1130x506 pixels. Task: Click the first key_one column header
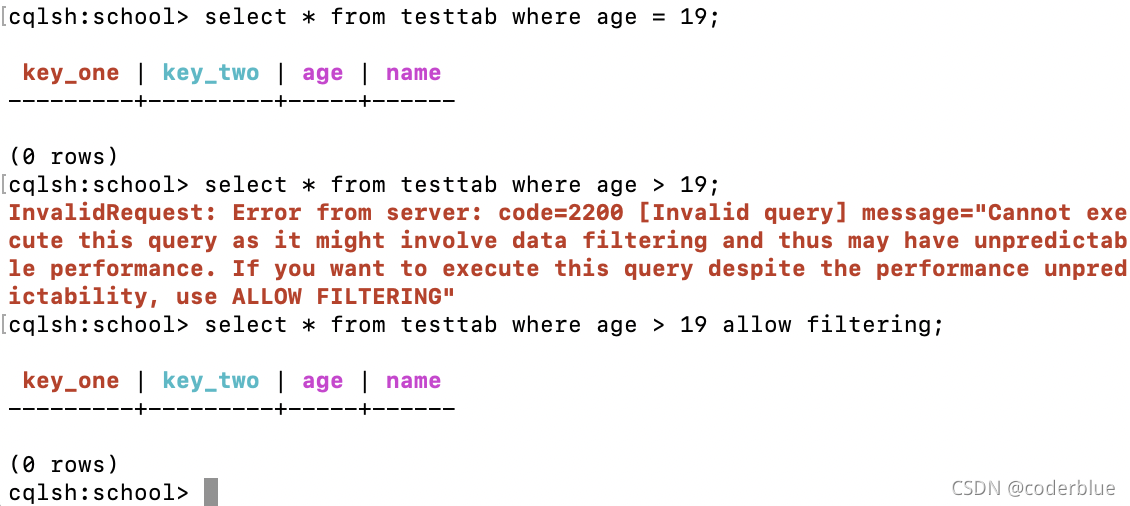point(71,74)
